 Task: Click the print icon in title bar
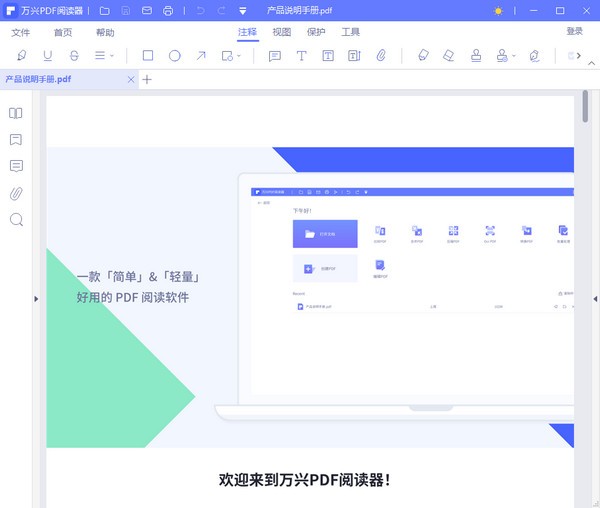(x=168, y=11)
